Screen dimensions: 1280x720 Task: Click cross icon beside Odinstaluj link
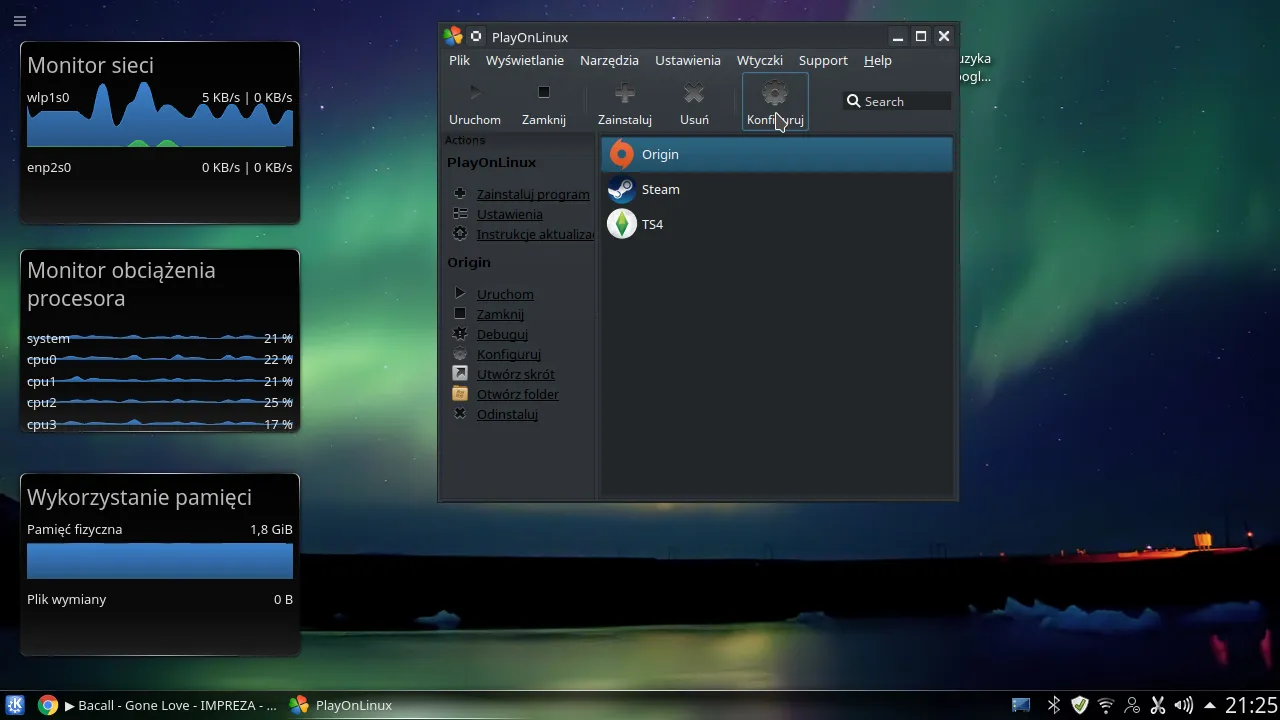pos(460,414)
